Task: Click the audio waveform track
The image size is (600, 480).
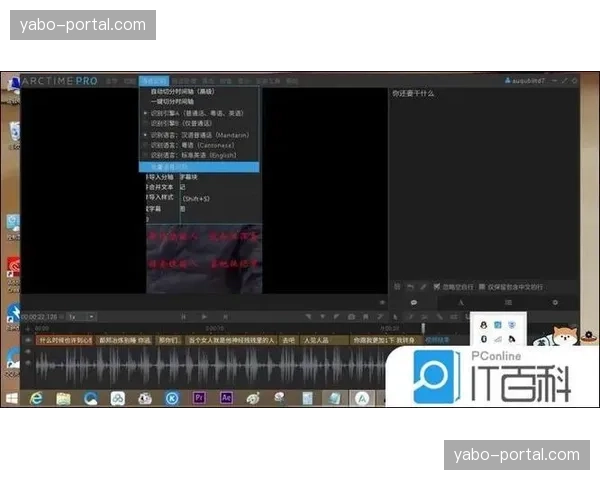Action: coord(210,367)
